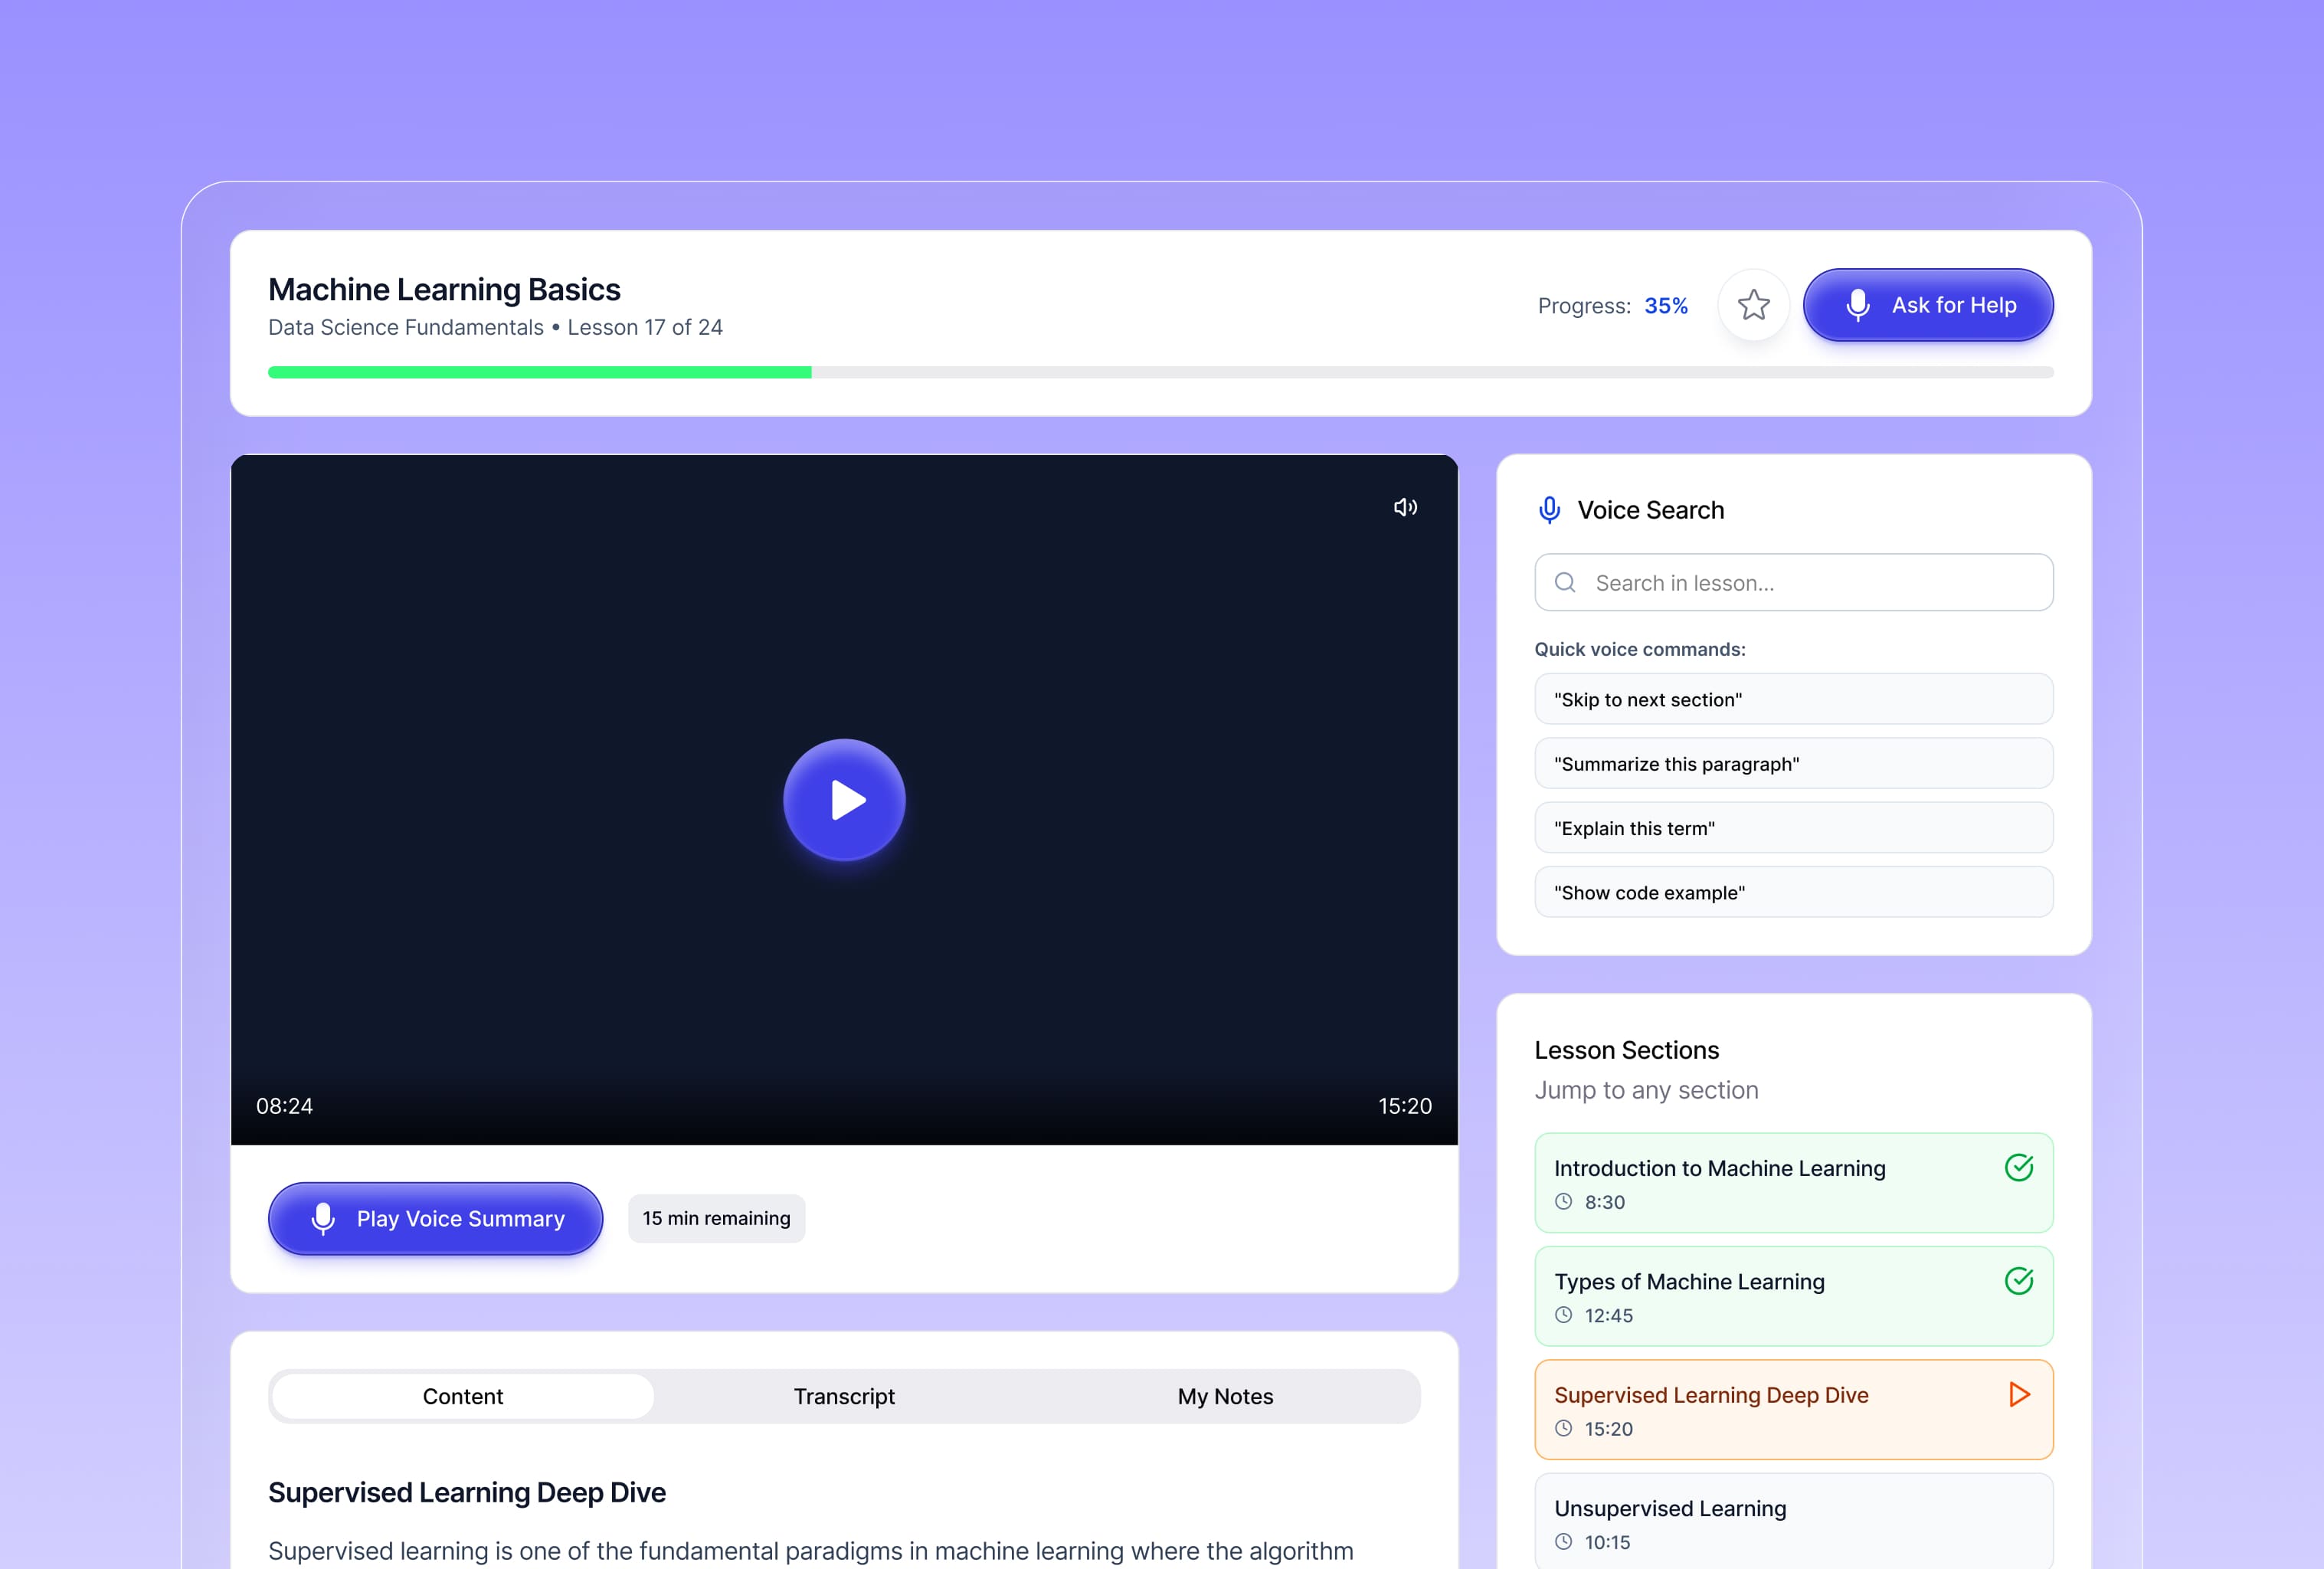Switch to the Transcript tab
This screenshot has height=1569, width=2324.
pos(844,1396)
